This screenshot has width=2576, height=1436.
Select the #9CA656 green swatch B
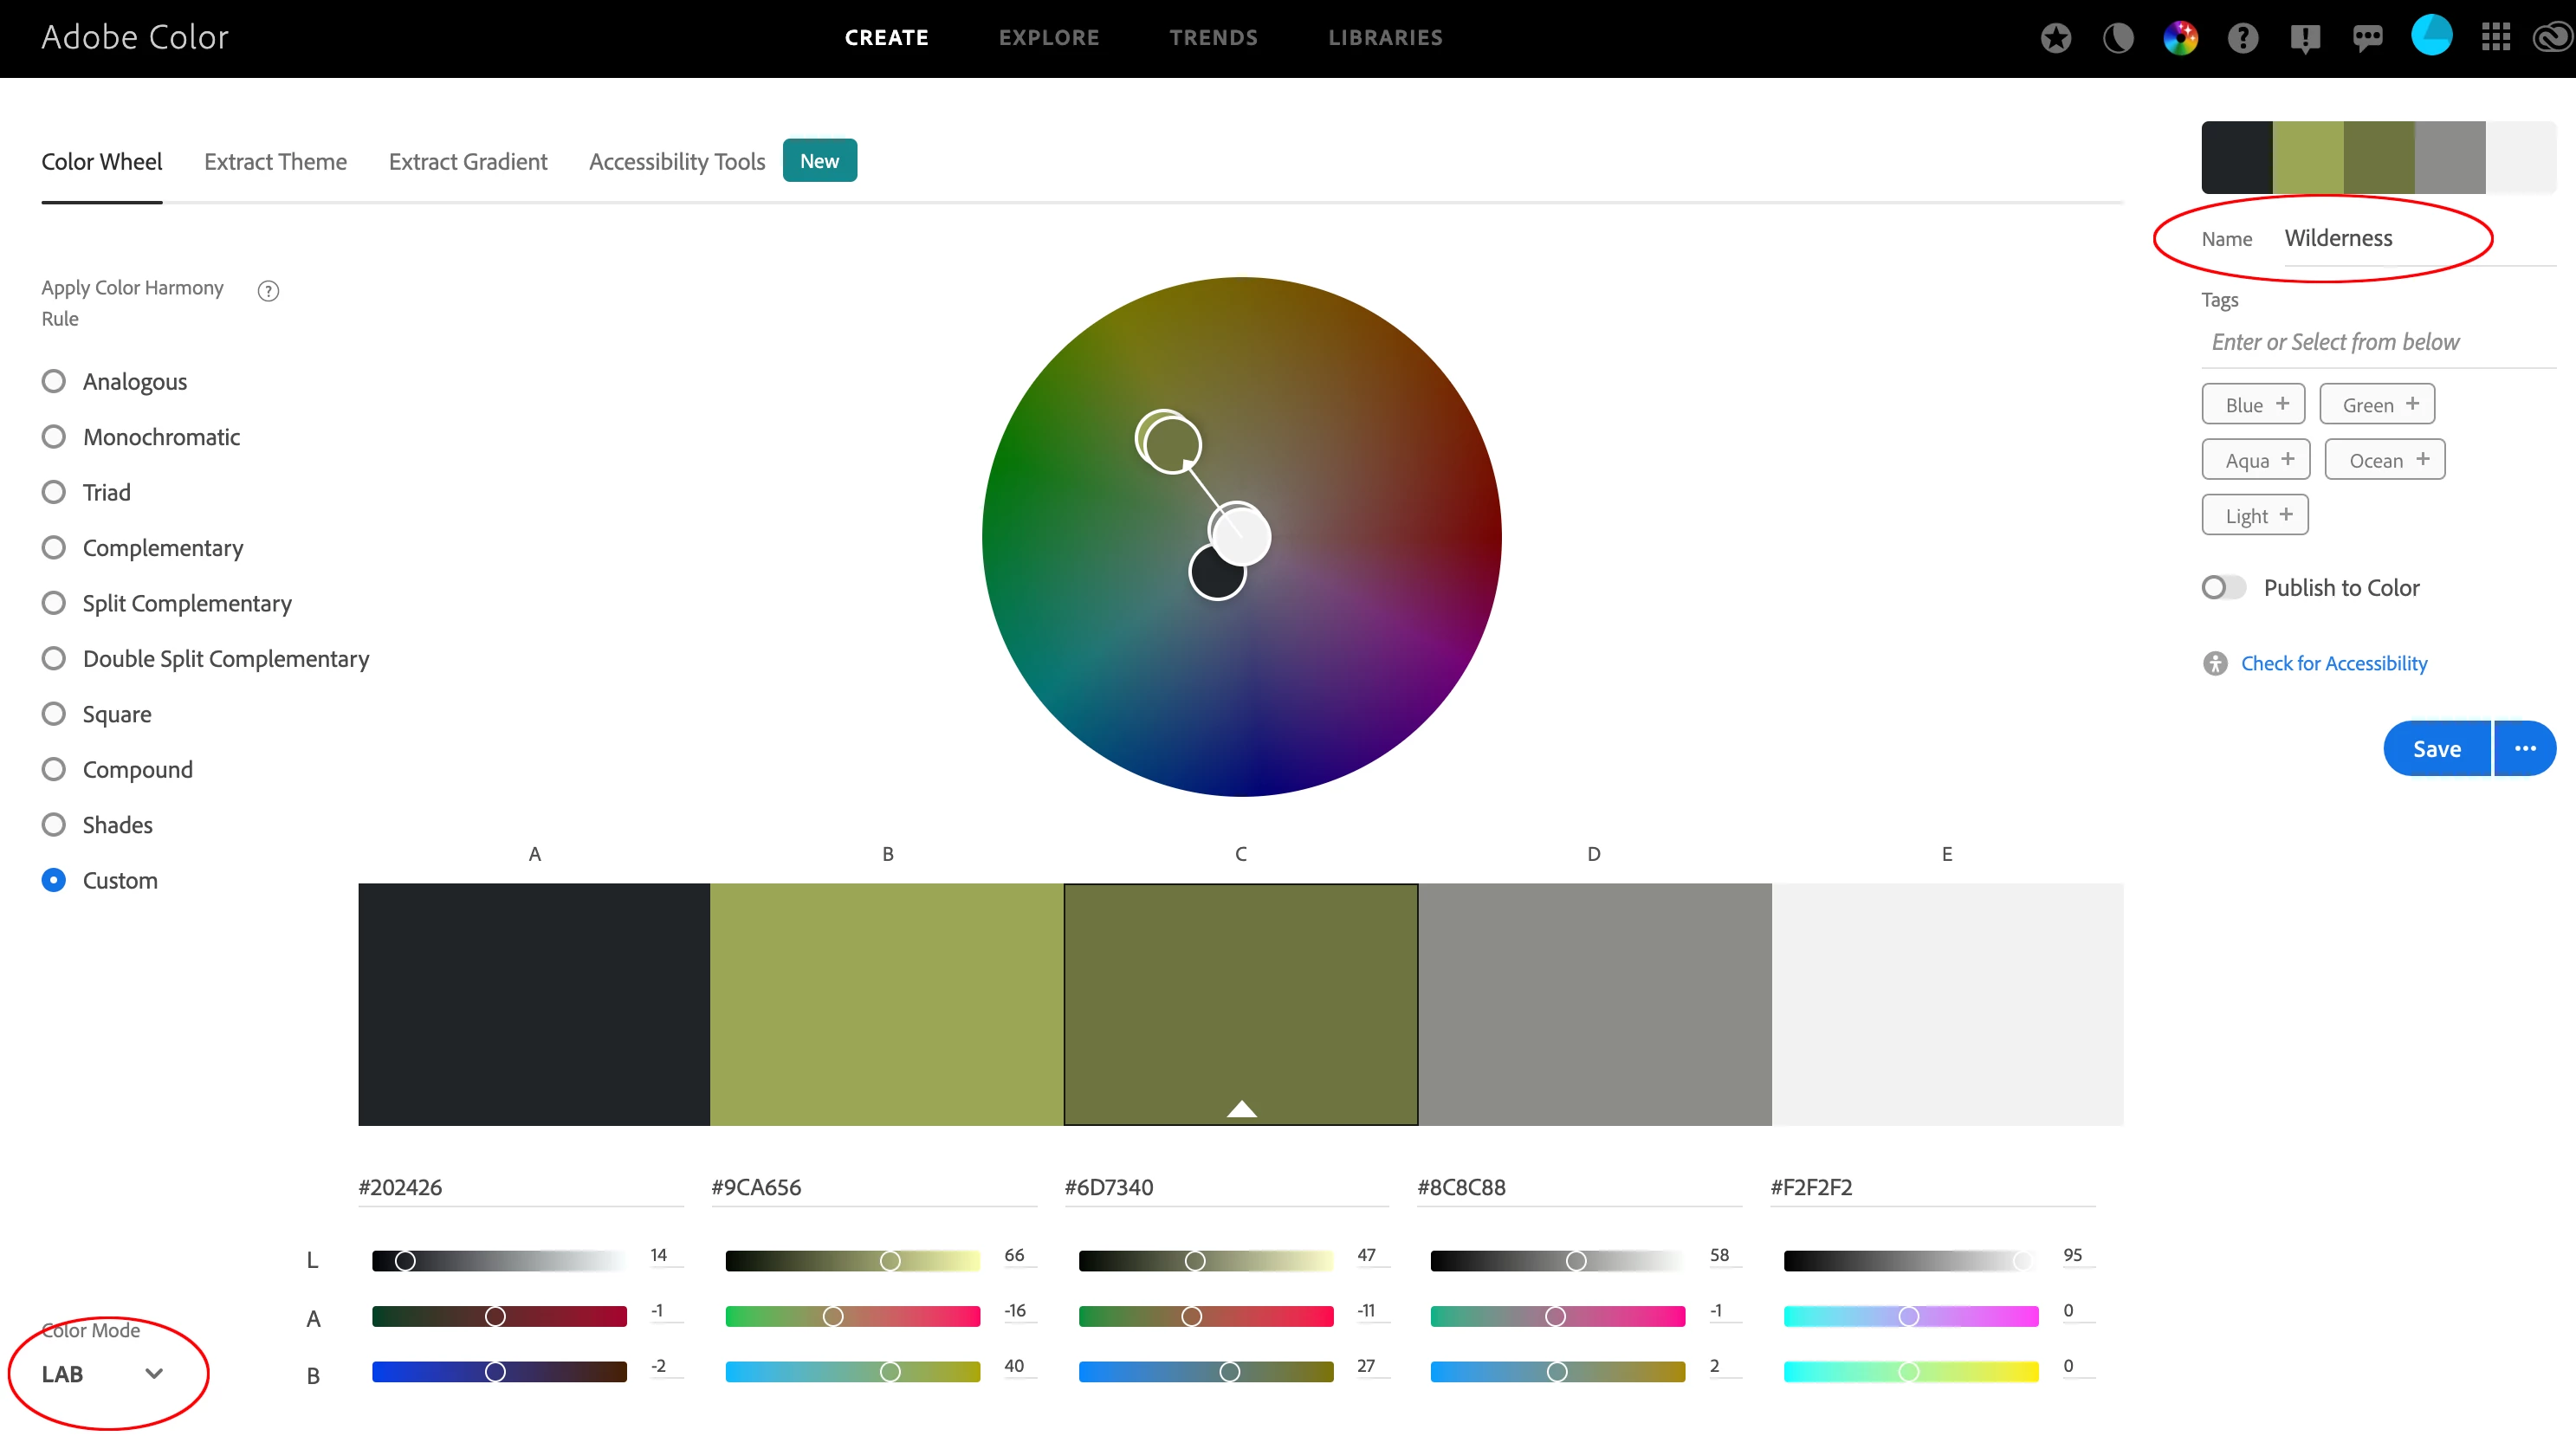886,1003
